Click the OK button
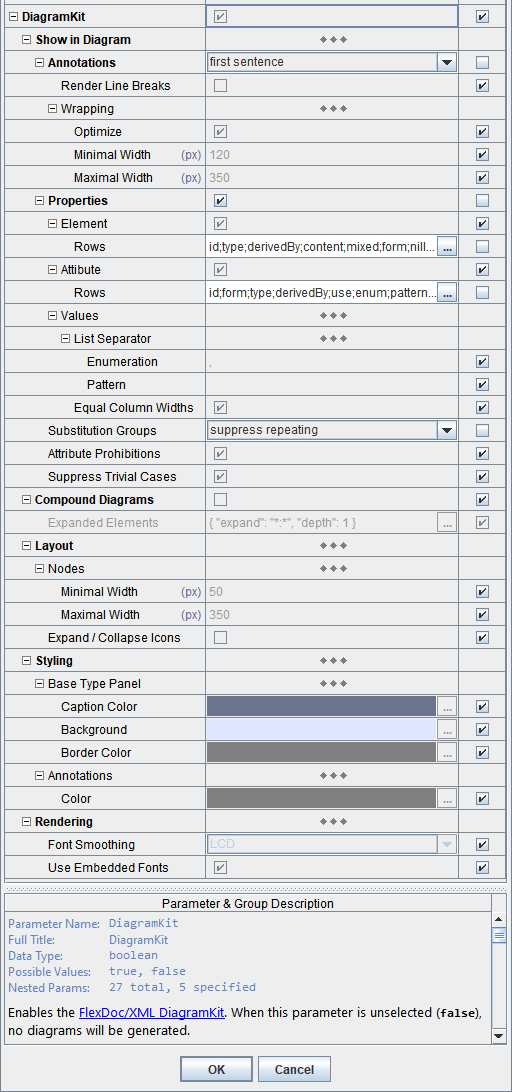512x1092 pixels. tap(216, 1070)
